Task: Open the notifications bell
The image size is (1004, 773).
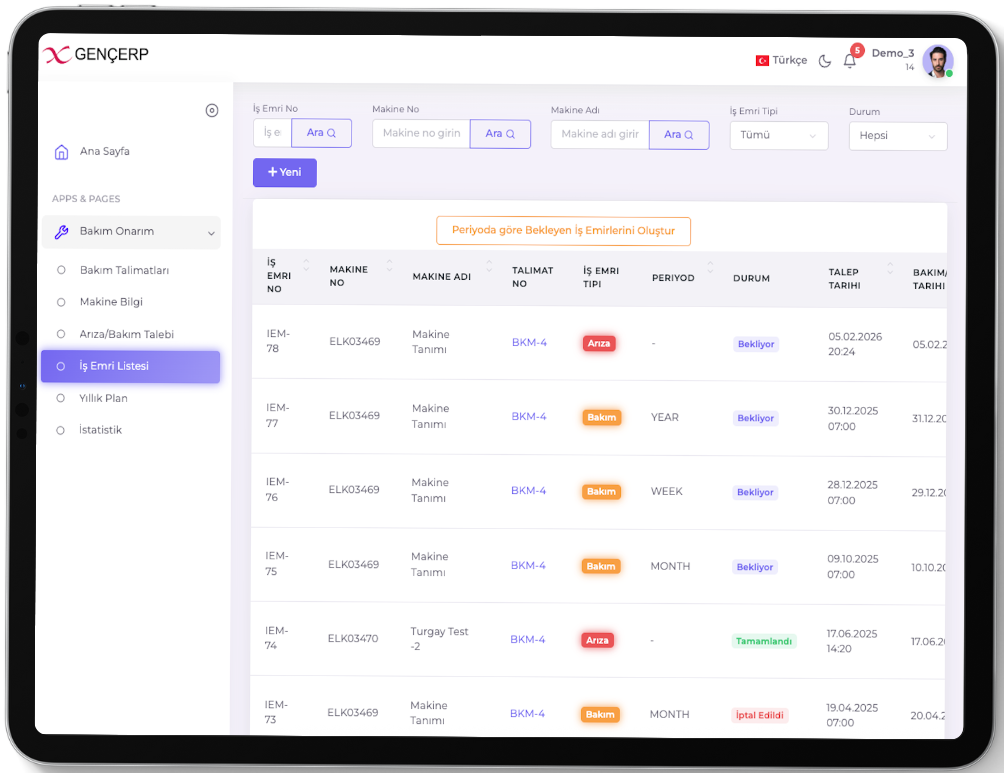Action: 850,61
